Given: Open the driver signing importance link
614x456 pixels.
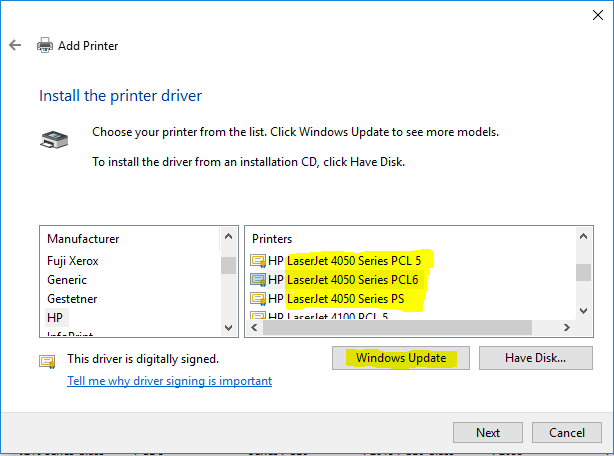Looking at the screenshot, I should [169, 381].
